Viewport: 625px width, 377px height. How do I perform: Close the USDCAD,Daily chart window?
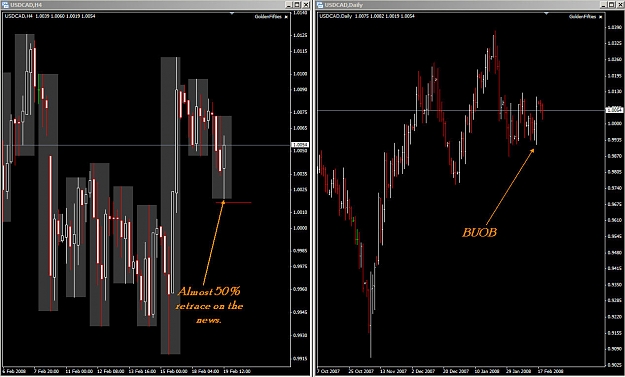click(x=621, y=5)
